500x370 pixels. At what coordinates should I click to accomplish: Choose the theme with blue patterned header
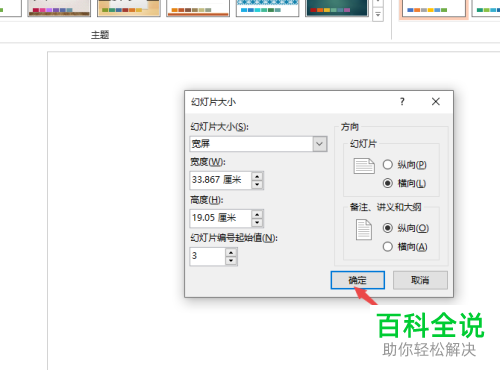267,7
